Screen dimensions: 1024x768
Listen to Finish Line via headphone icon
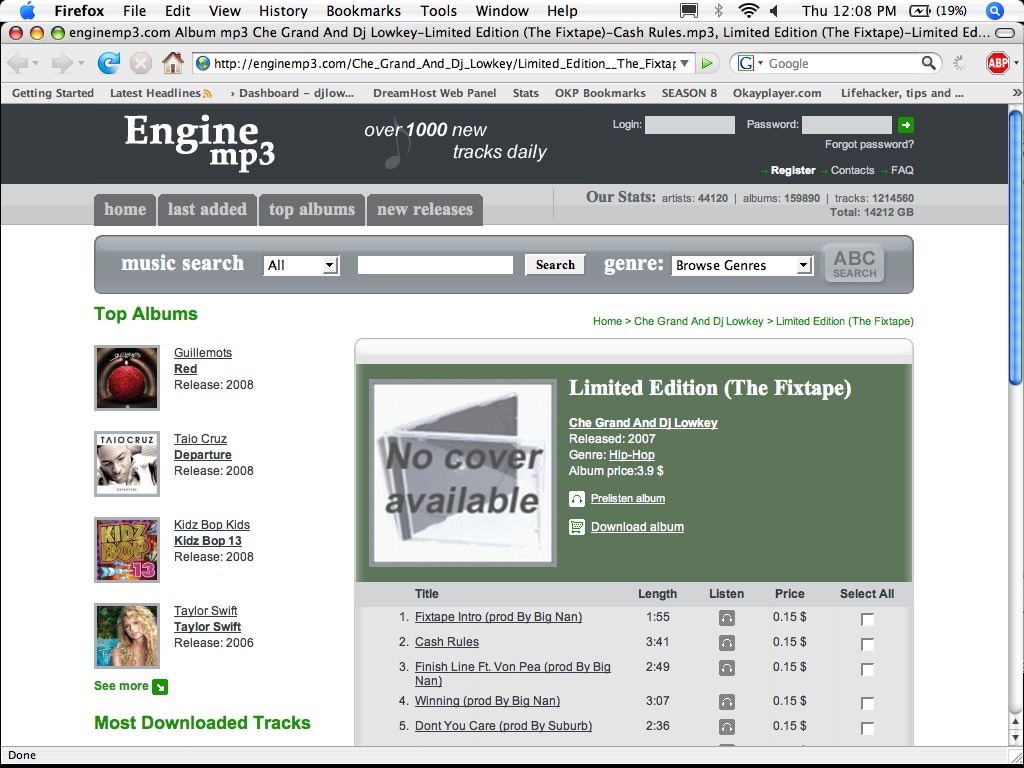(726, 668)
